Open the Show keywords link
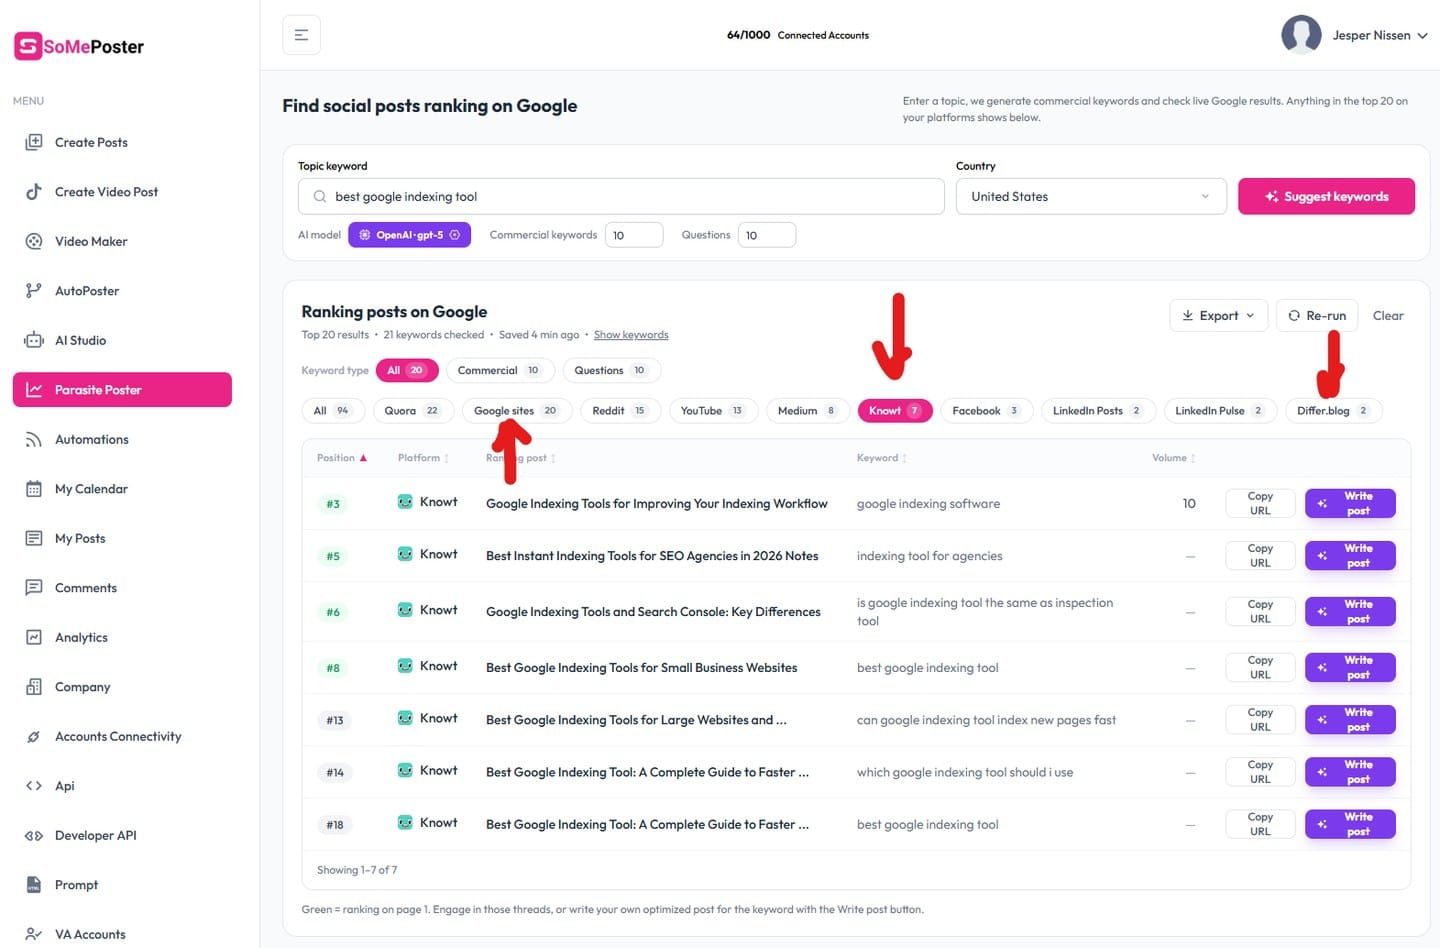Viewport: 1440px width, 948px height. point(631,335)
